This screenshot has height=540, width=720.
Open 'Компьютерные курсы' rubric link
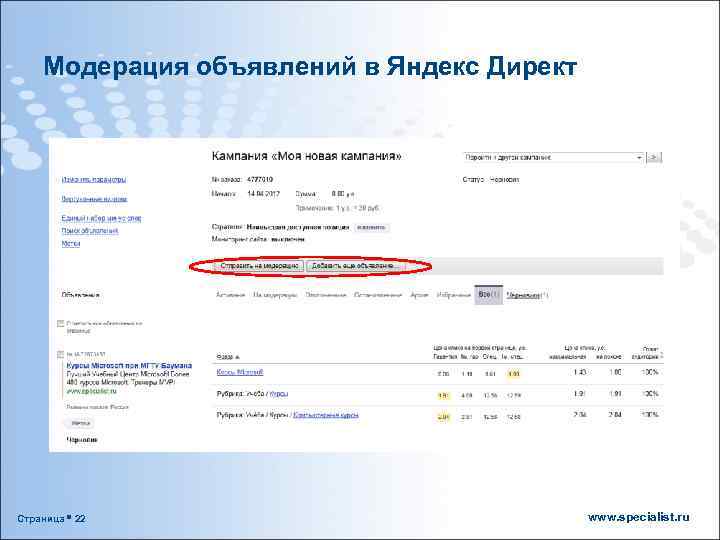[326, 415]
